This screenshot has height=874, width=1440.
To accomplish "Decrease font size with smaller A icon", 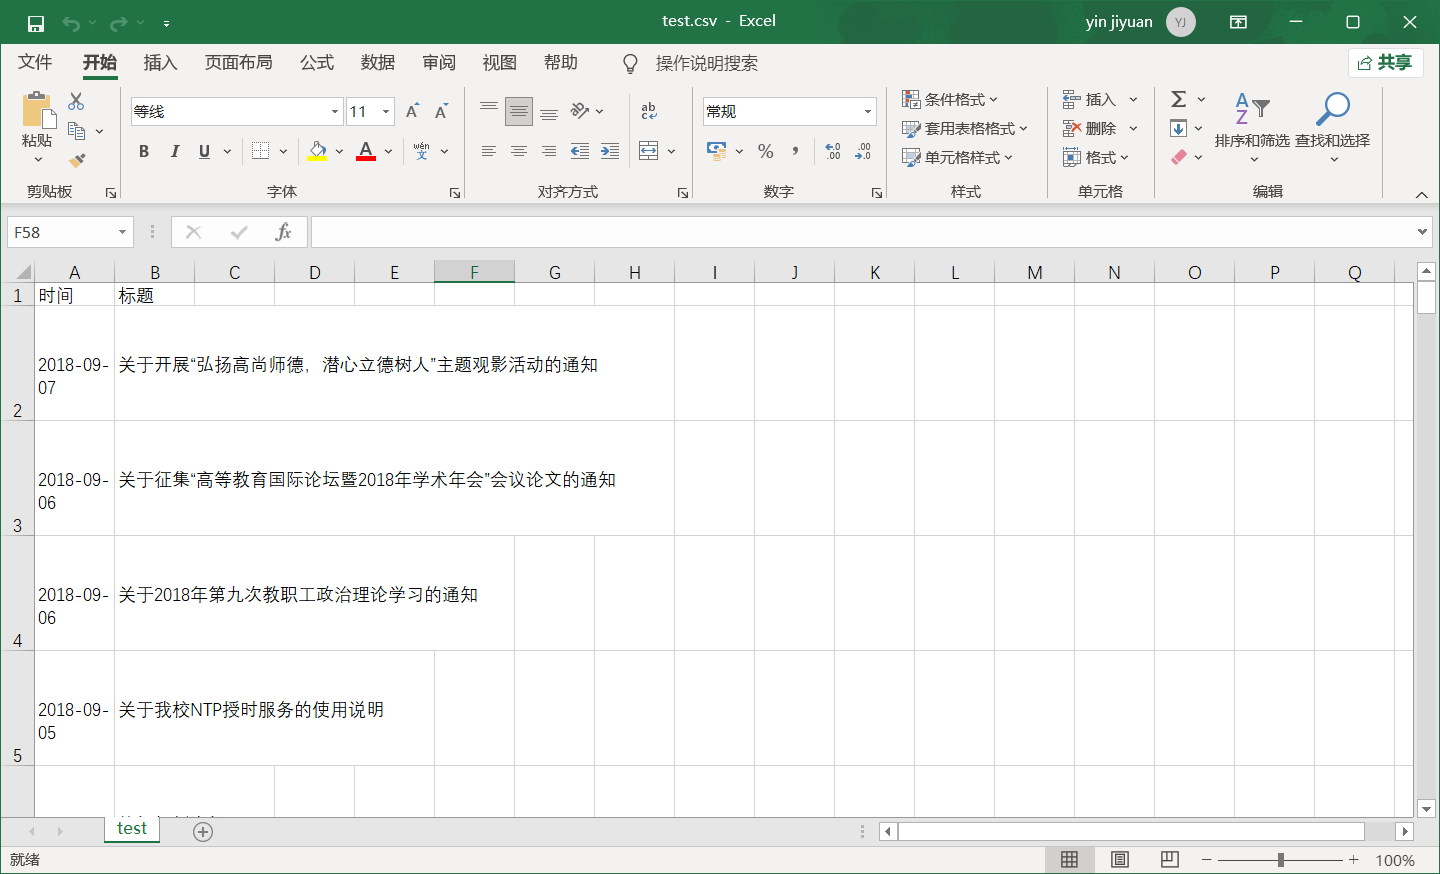I will point(441,111).
